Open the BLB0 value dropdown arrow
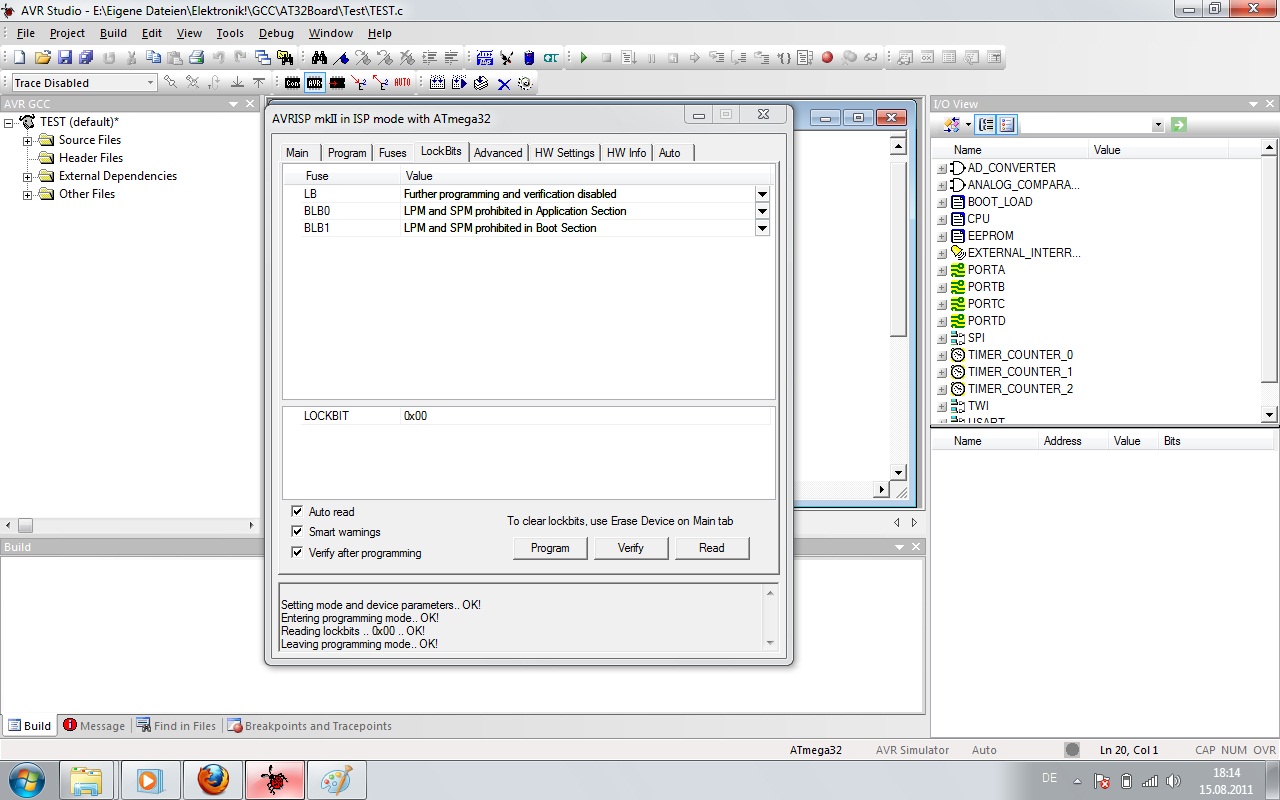The height and width of the screenshot is (800, 1280). tap(762, 211)
